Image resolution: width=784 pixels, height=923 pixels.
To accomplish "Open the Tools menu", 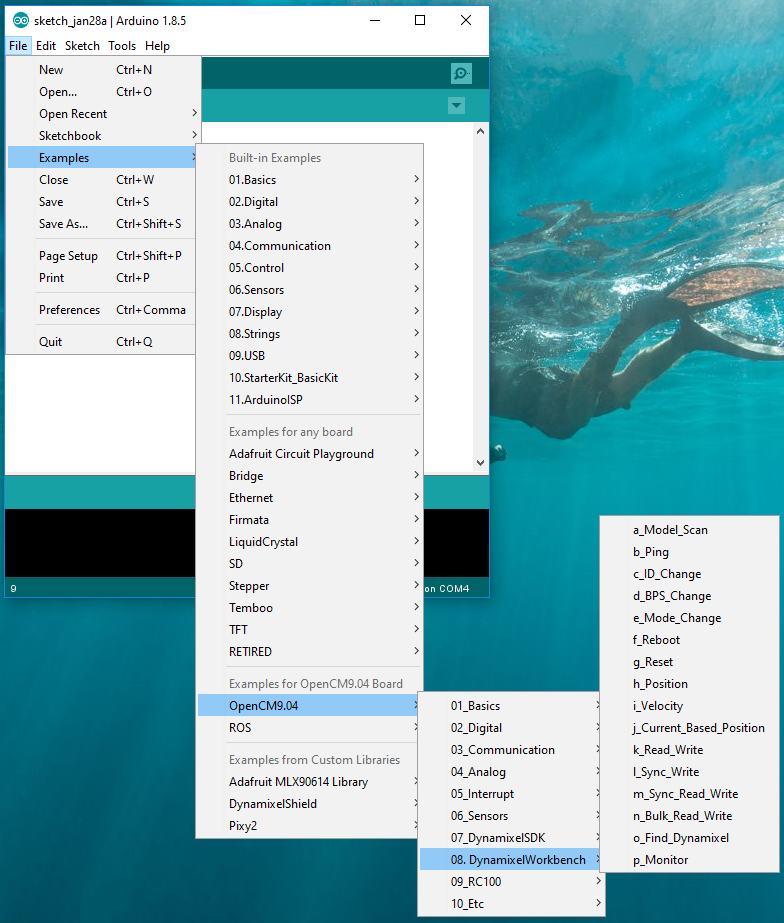I will click(x=122, y=46).
